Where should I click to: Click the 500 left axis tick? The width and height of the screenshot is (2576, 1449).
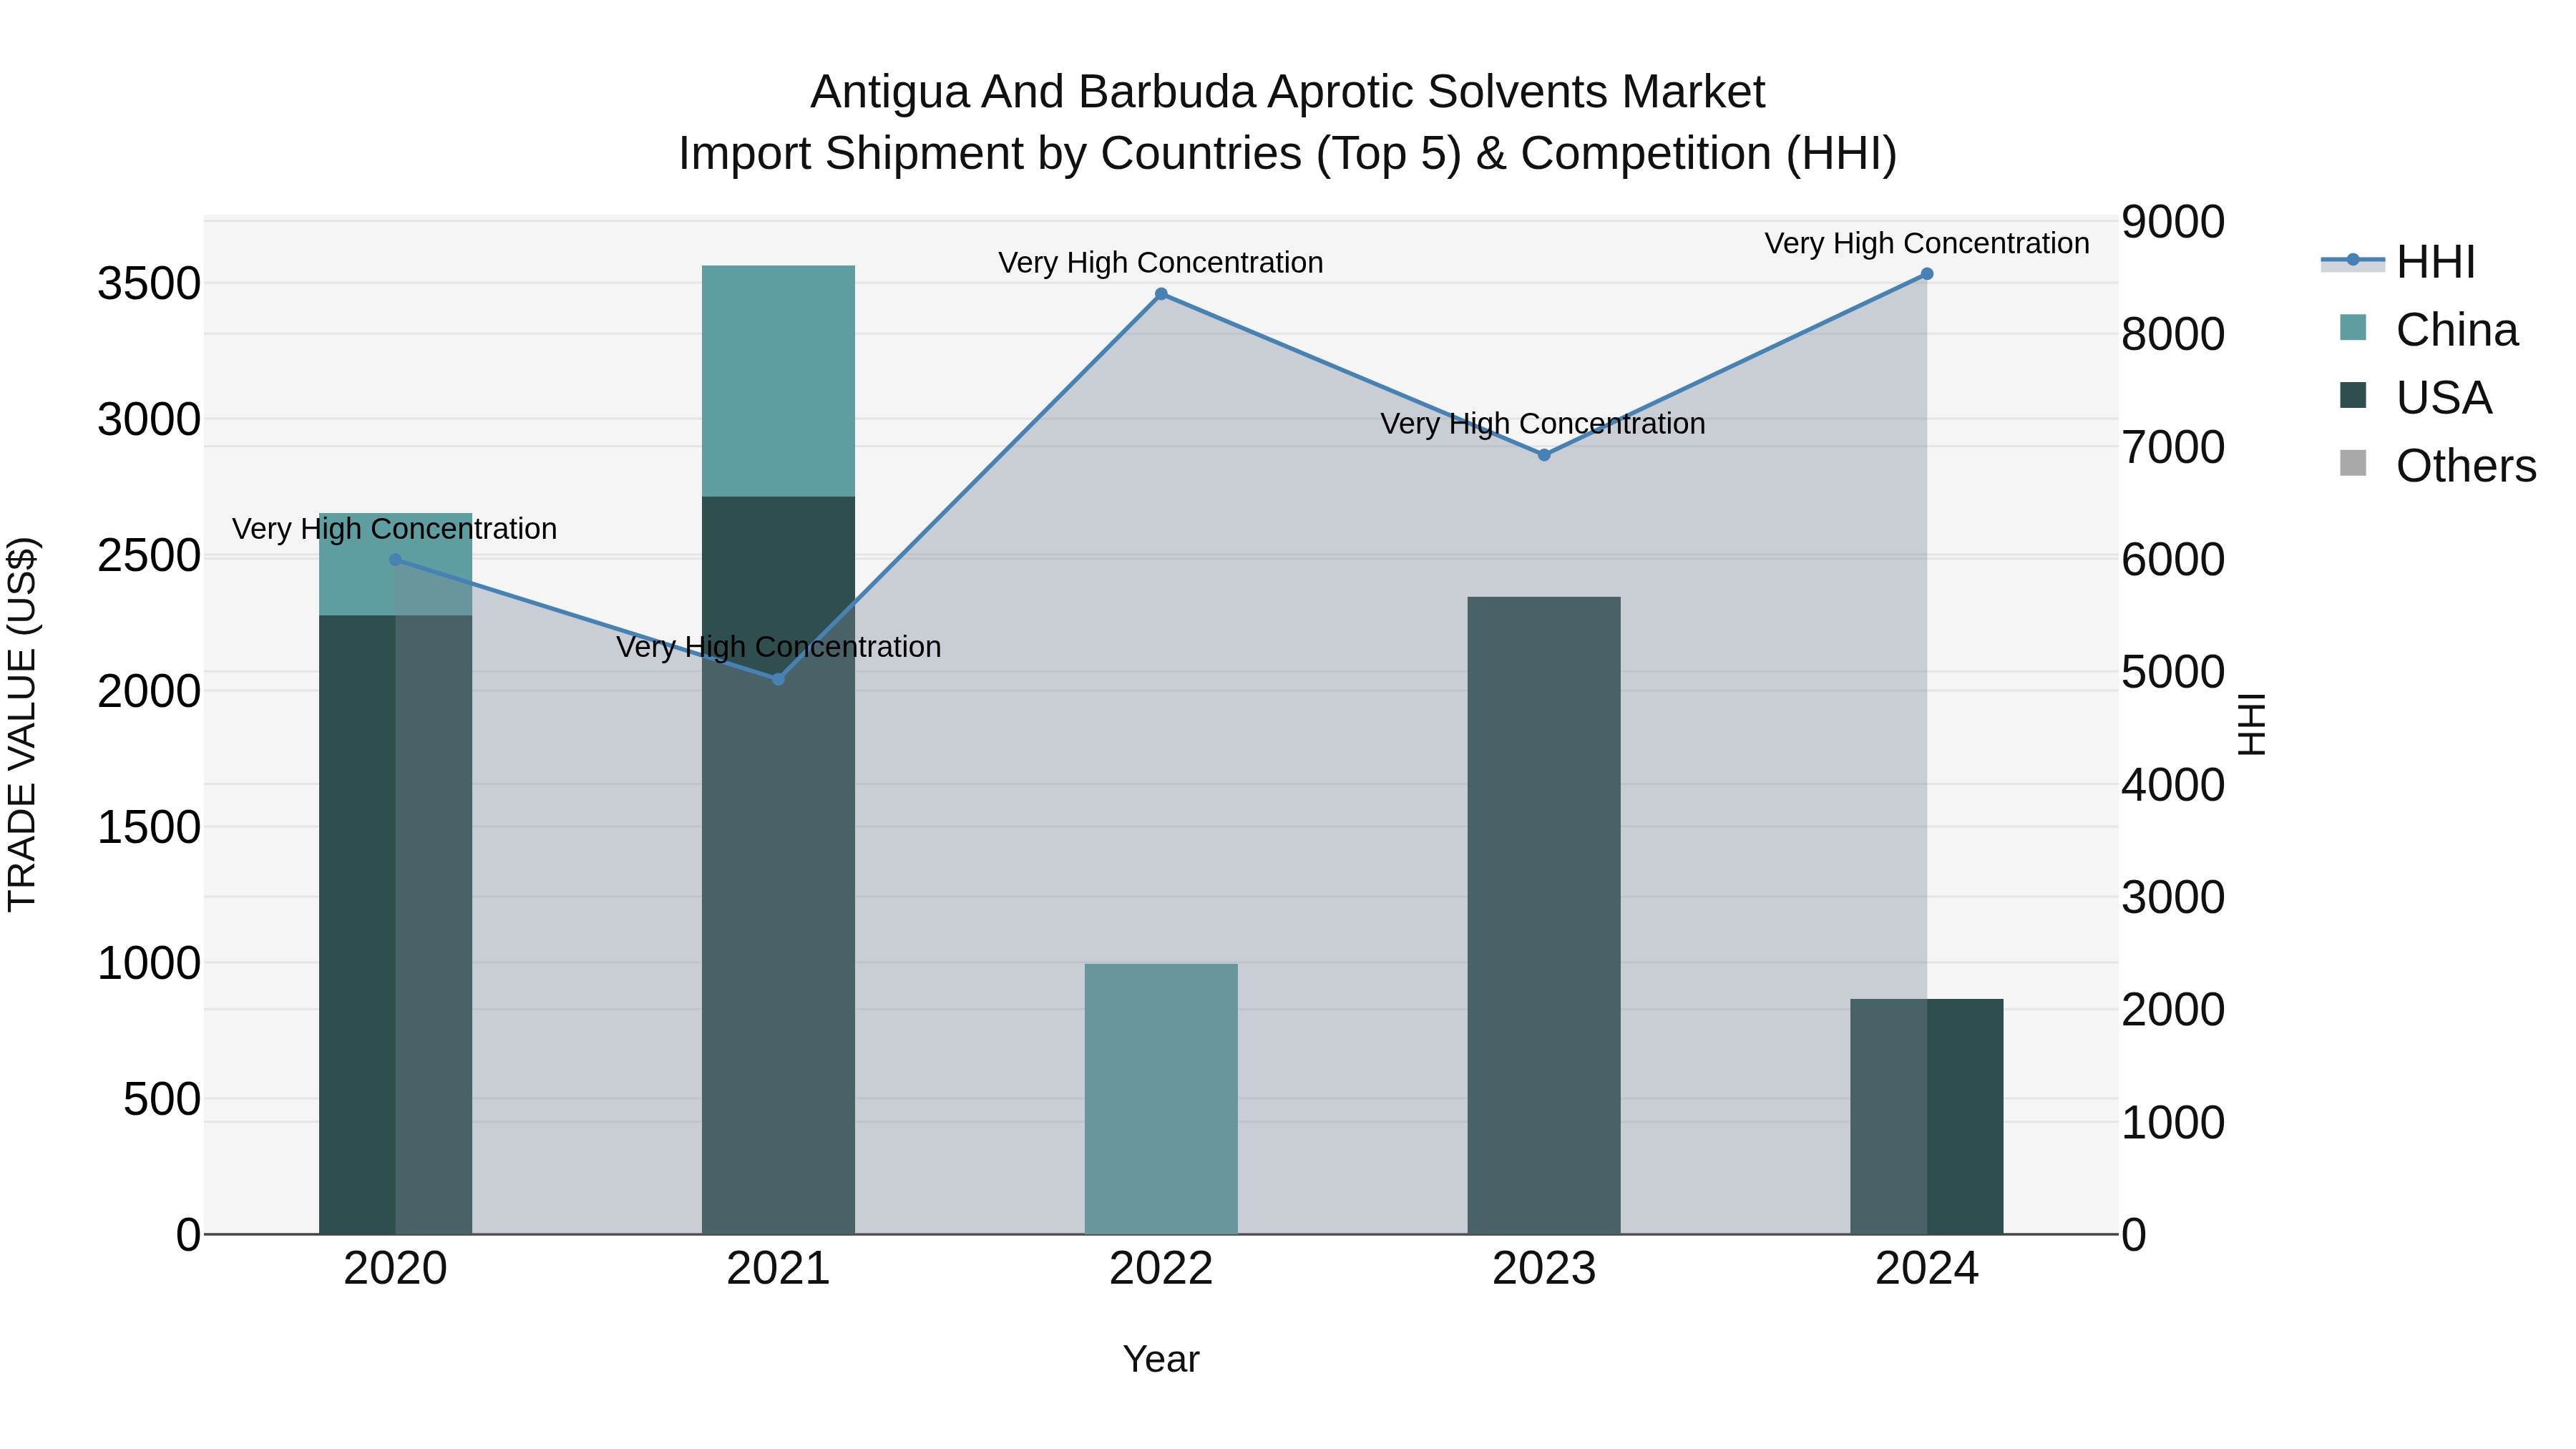coord(162,1100)
